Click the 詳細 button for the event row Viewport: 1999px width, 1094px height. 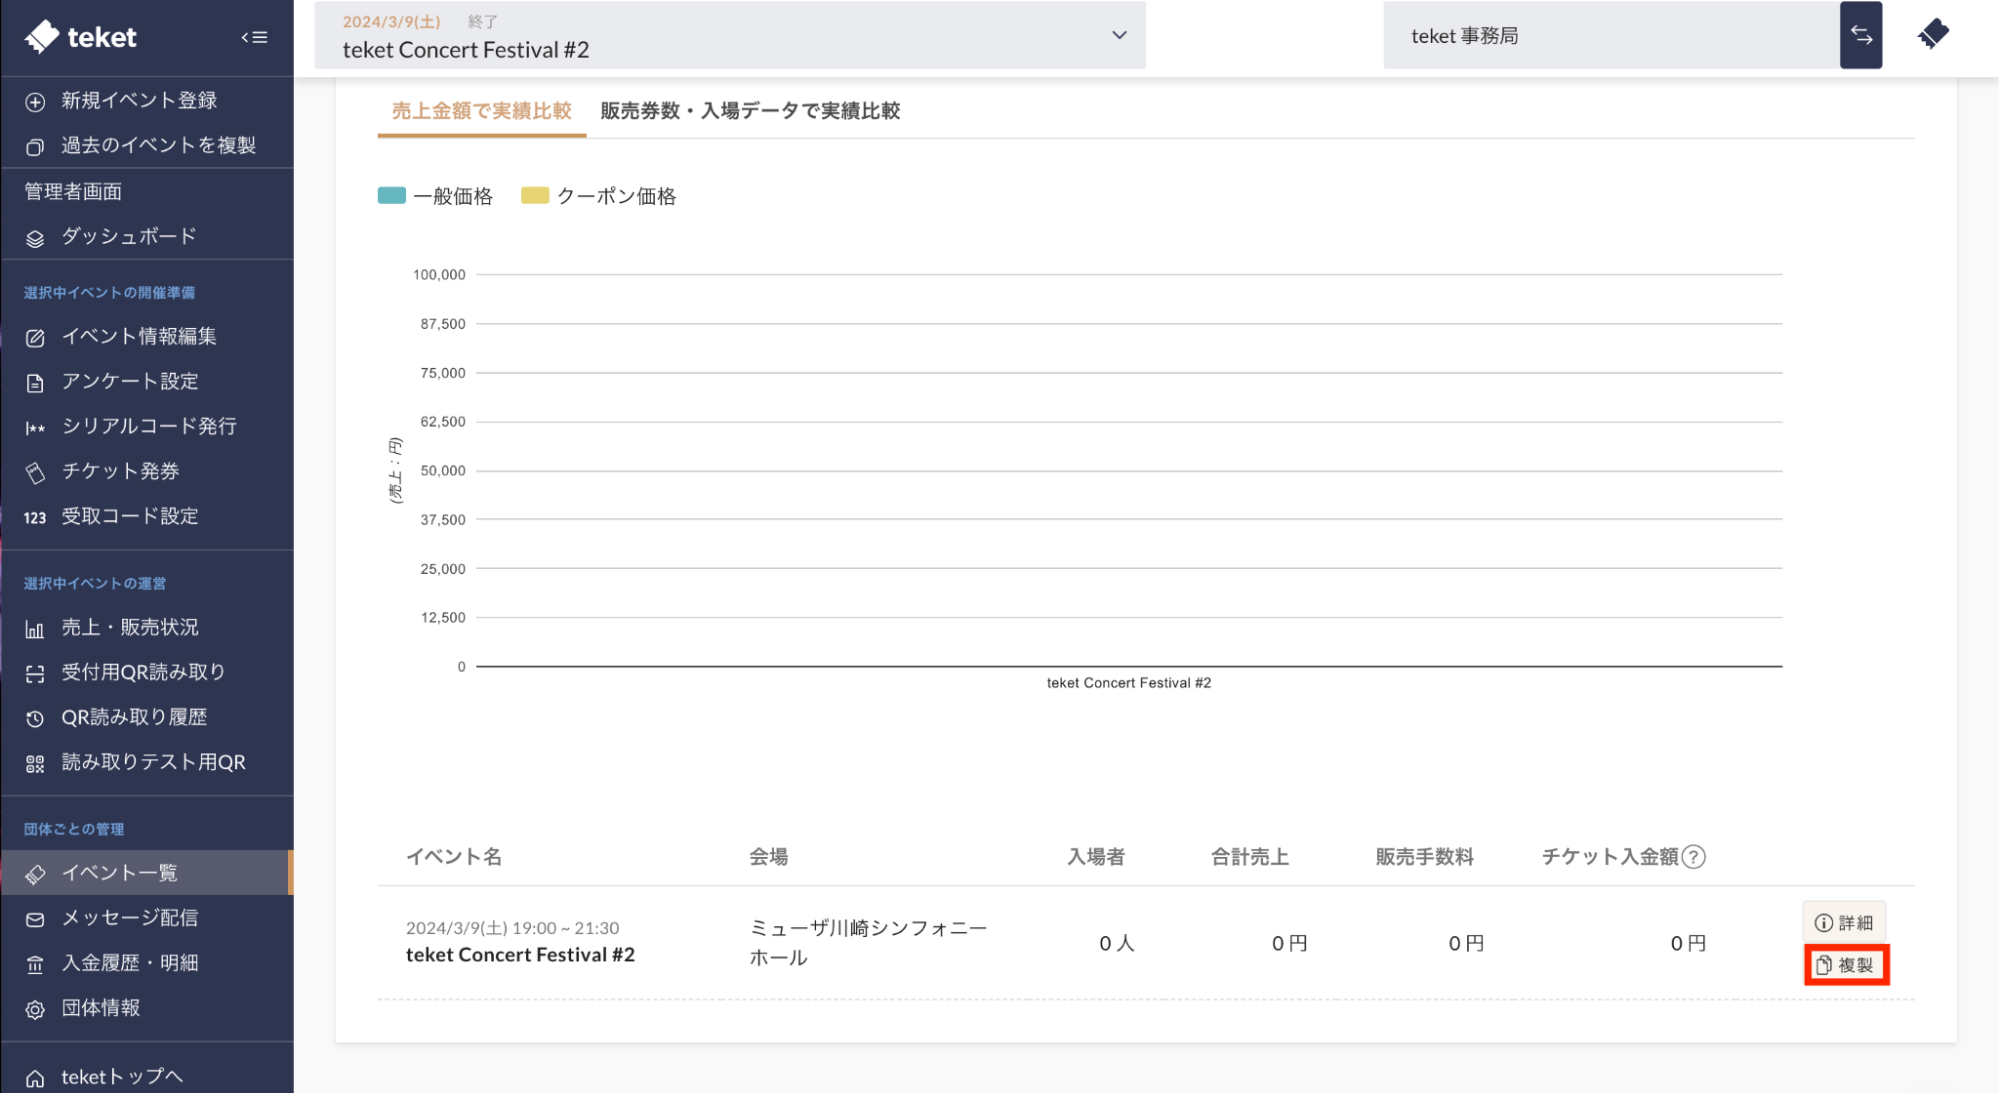[1844, 923]
